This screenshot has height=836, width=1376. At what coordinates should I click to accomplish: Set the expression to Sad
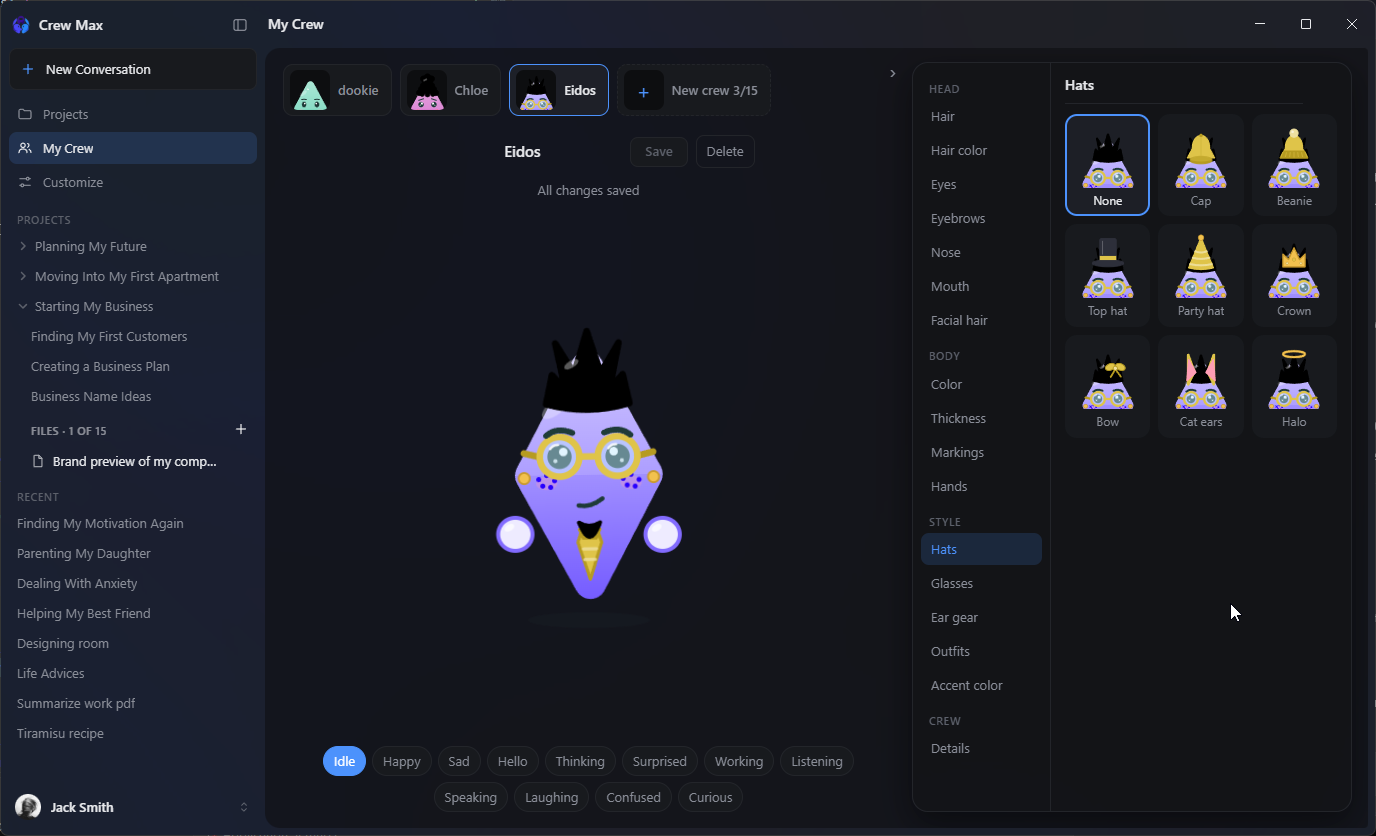coord(459,761)
